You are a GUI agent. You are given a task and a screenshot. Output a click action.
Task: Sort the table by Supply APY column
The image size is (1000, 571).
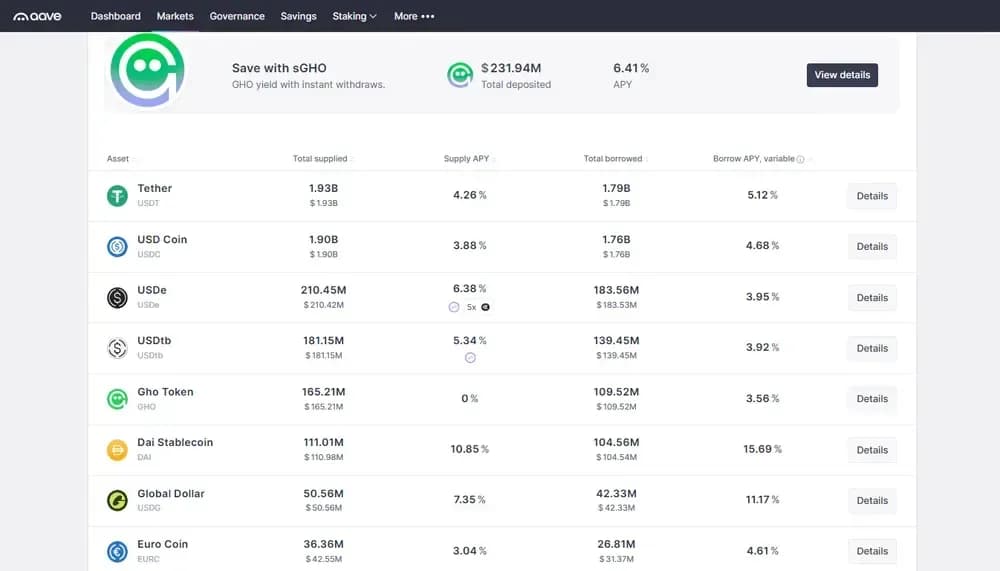[469, 159]
